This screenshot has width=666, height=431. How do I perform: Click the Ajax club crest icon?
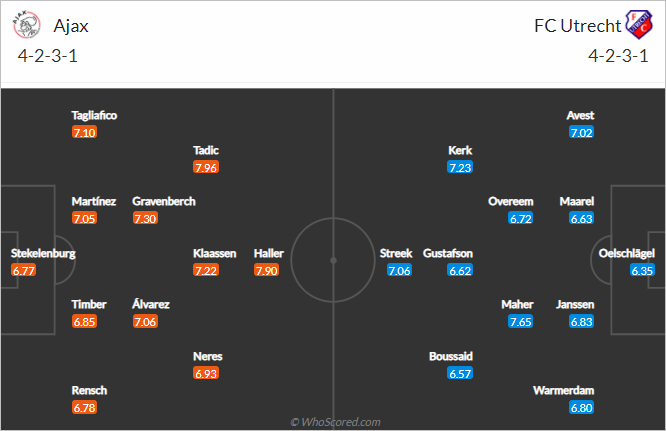[x=26, y=25]
